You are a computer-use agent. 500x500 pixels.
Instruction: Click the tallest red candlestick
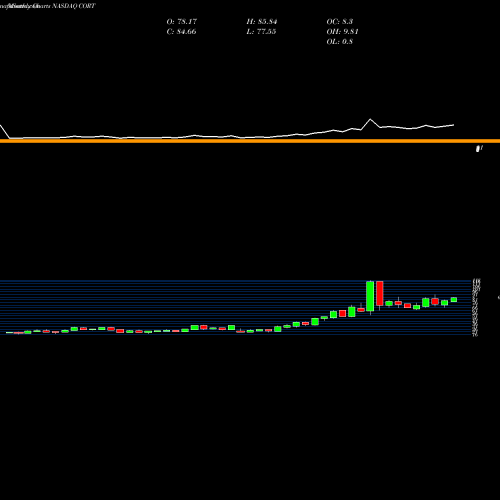(380, 293)
